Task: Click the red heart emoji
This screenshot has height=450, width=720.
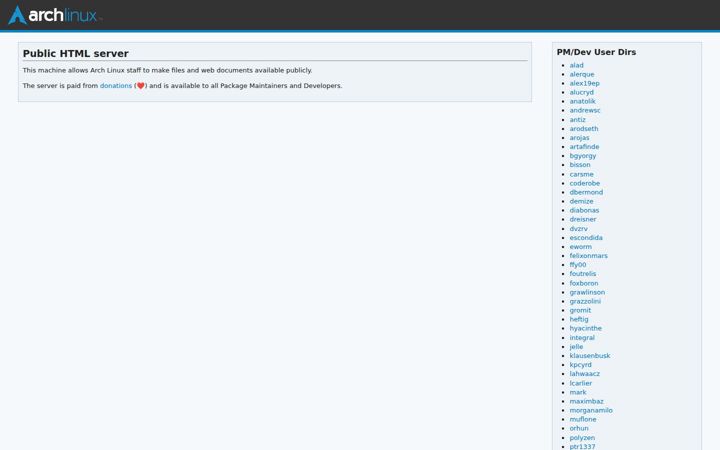Action: [x=141, y=86]
